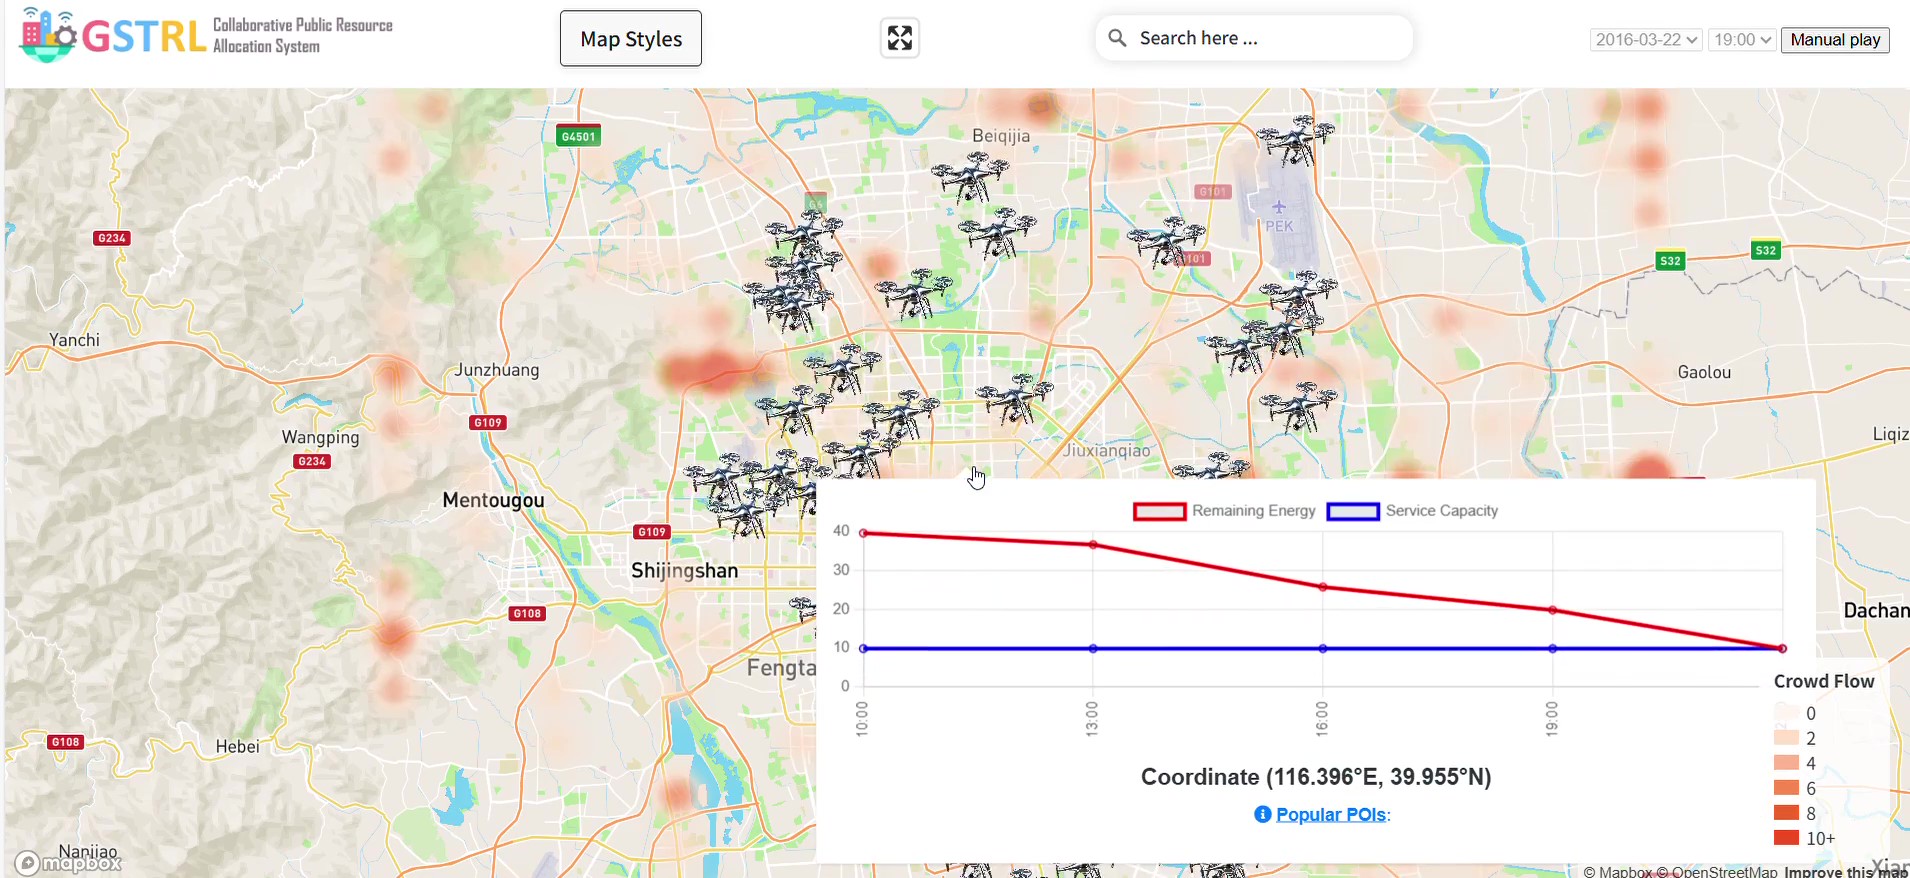
Task: Click the PEK airport plane icon
Action: [x=1279, y=207]
